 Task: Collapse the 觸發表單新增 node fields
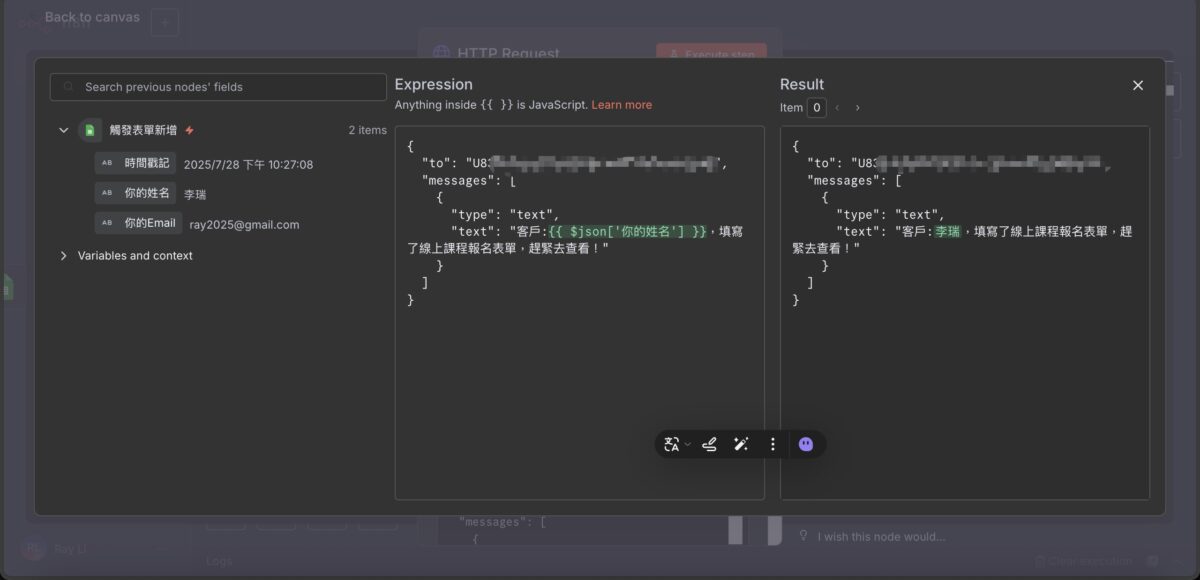(63, 130)
